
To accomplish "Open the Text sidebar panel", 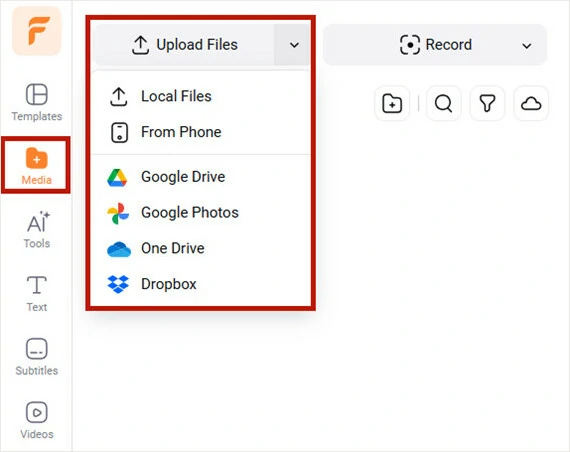I will [37, 293].
